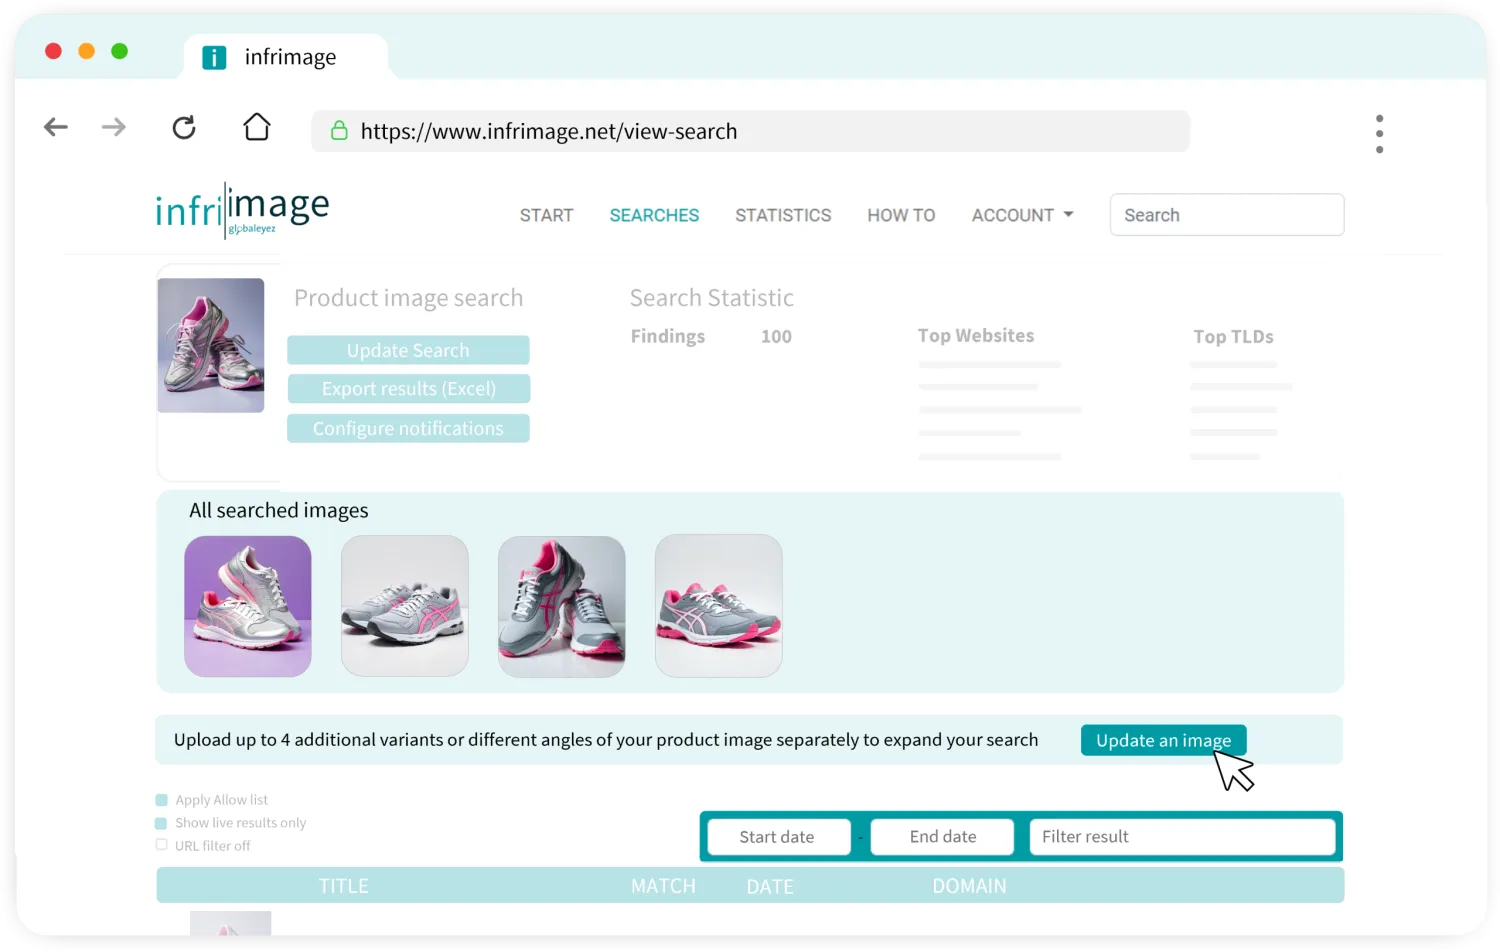1500x952 pixels.
Task: Sort by the DATE column header
Action: pos(770,886)
